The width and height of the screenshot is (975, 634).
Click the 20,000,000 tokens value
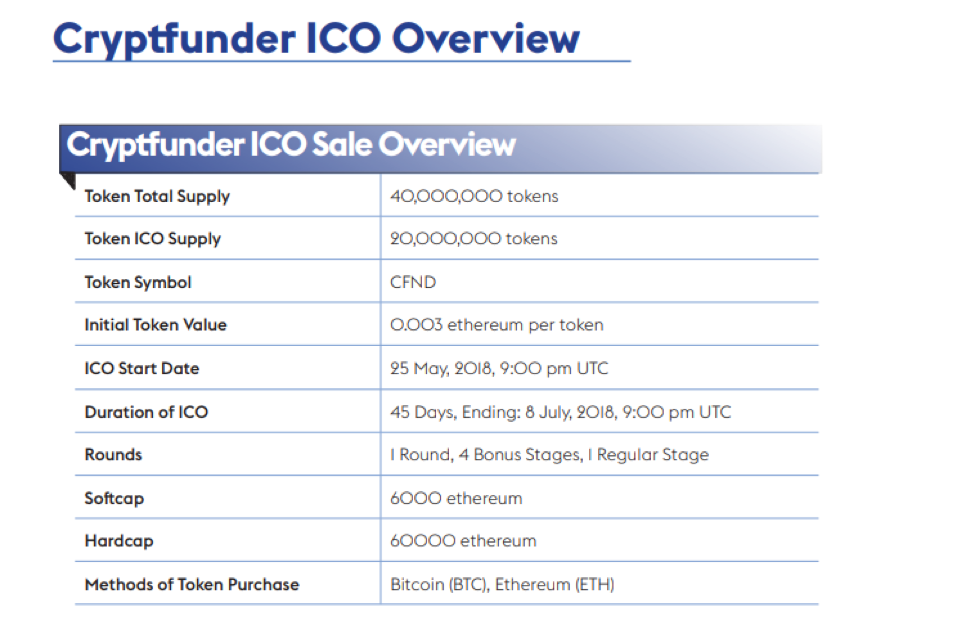pyautogui.click(x=474, y=239)
